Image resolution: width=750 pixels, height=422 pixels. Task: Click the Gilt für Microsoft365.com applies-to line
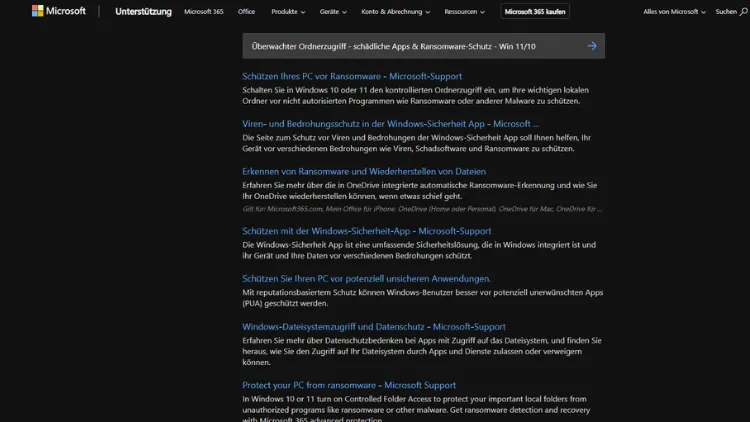(422, 209)
